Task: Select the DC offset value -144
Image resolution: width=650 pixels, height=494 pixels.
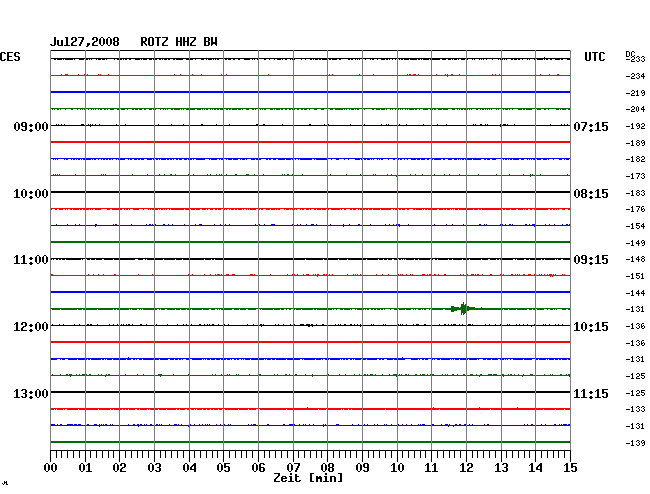Action: [635, 293]
